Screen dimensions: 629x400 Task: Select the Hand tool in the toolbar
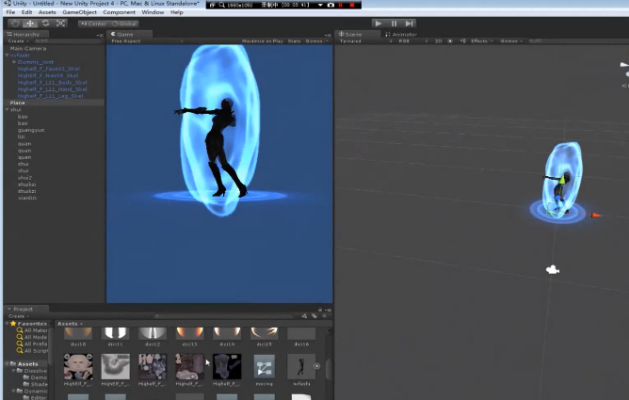point(15,23)
